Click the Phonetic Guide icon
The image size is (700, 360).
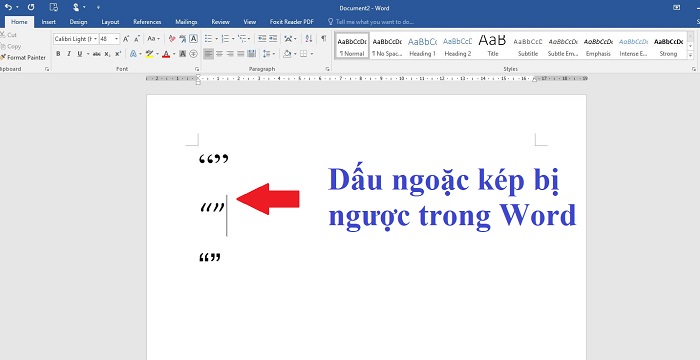point(183,39)
